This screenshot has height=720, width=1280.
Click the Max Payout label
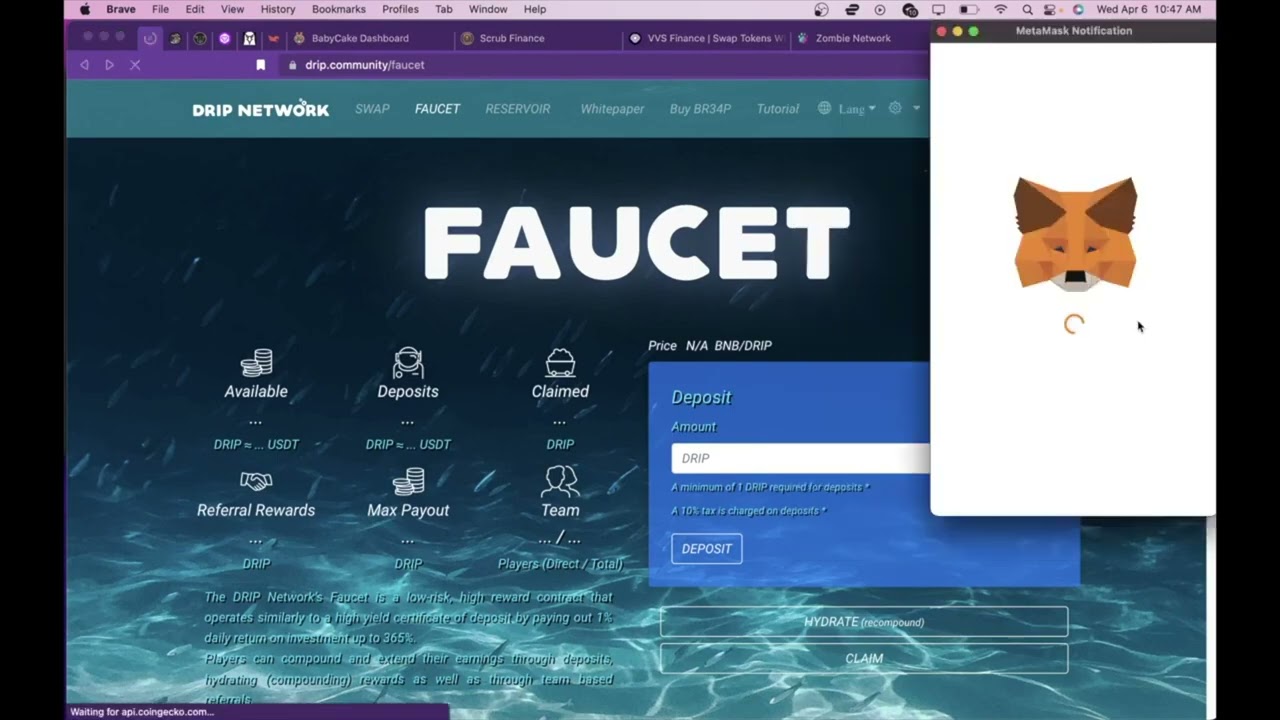point(408,510)
